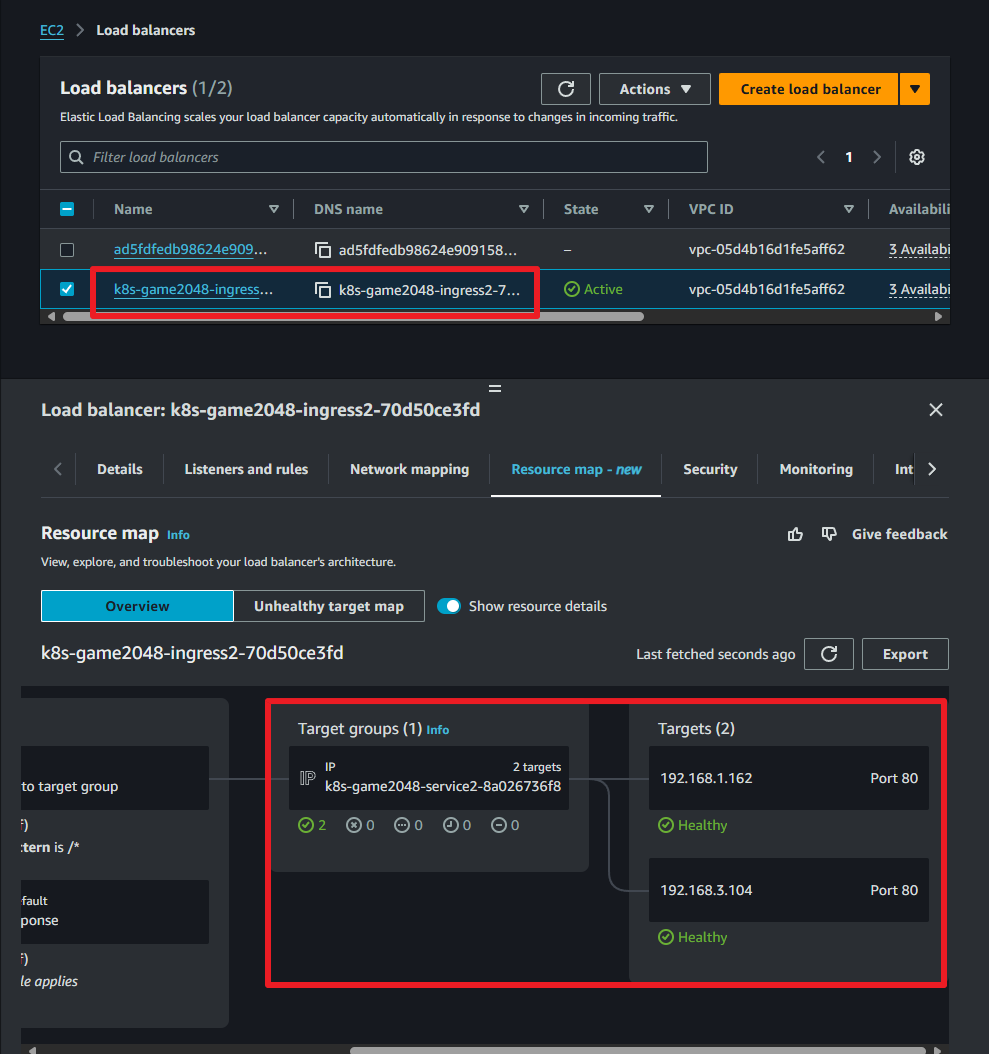
Task: Click Create load balancer button
Action: 809,89
